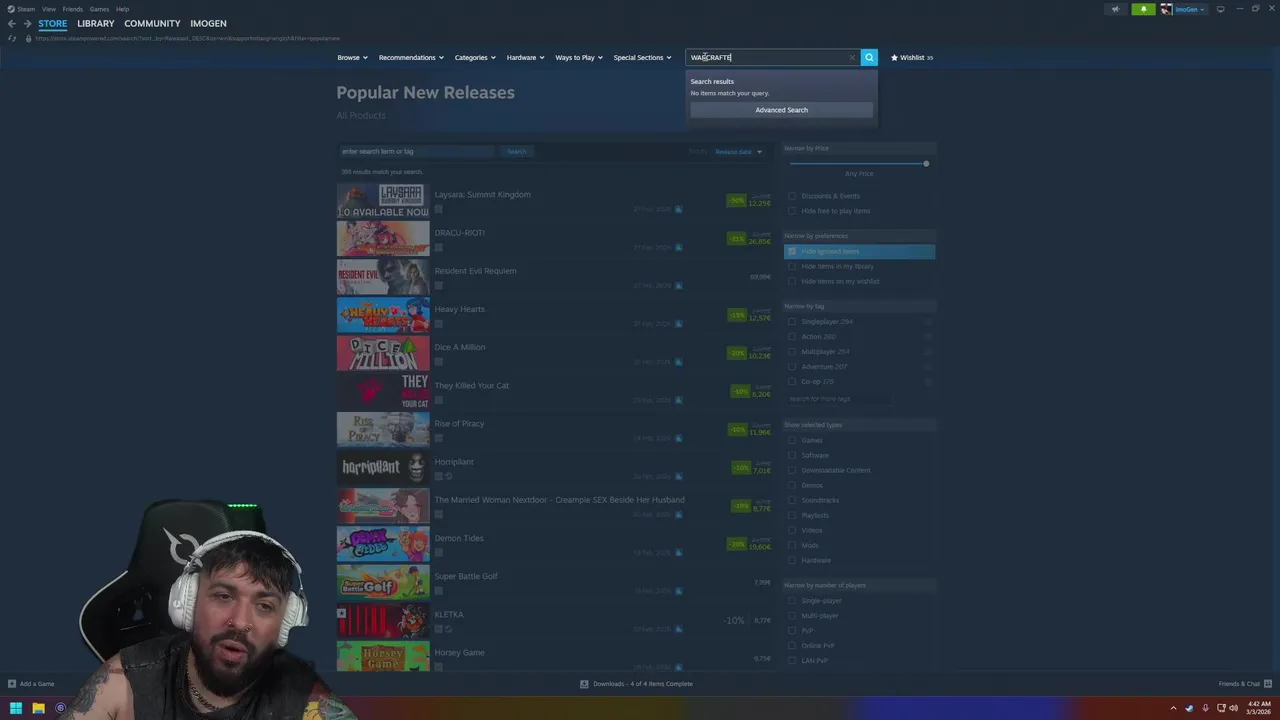Uncheck Hide ignored items

click(x=792, y=251)
